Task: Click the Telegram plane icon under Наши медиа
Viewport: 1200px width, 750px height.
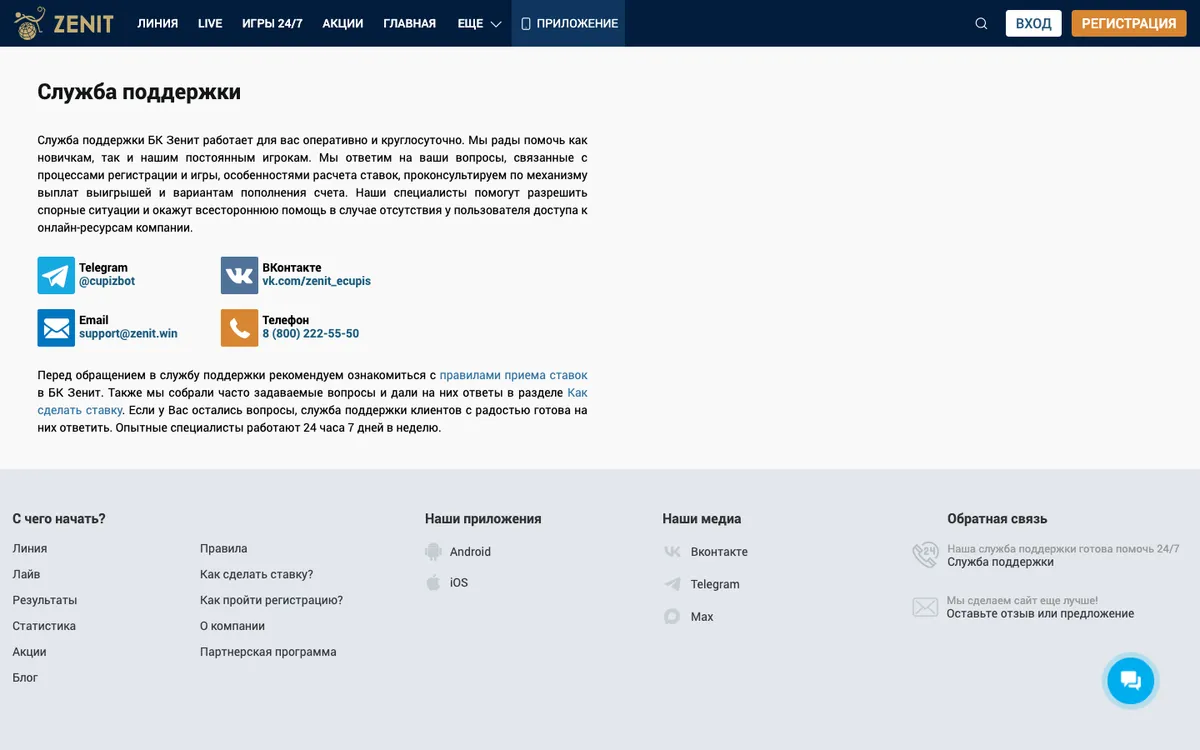Action: coord(672,584)
